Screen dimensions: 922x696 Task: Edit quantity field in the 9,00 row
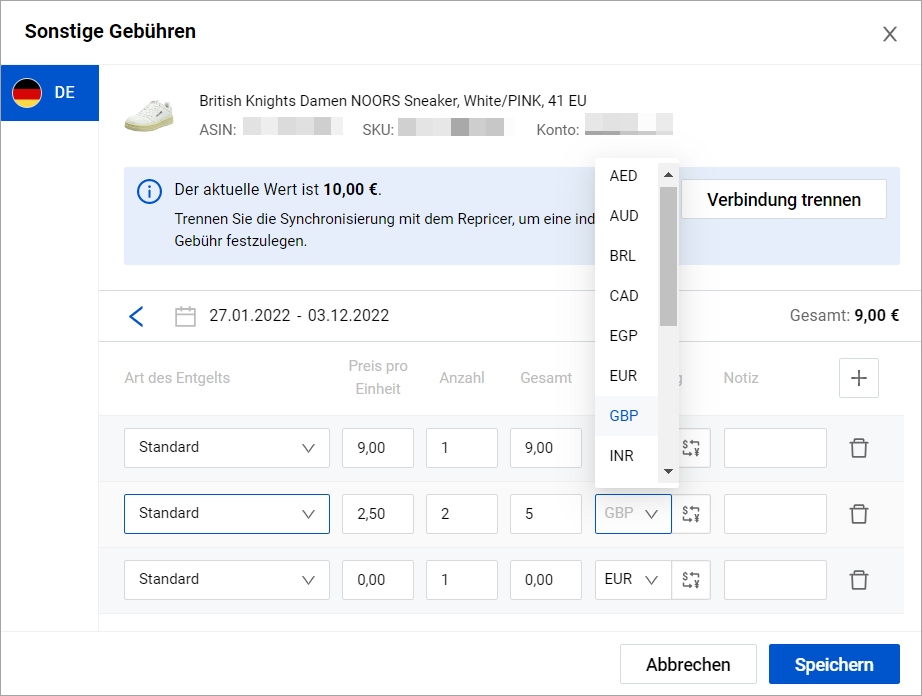pyautogui.click(x=462, y=448)
